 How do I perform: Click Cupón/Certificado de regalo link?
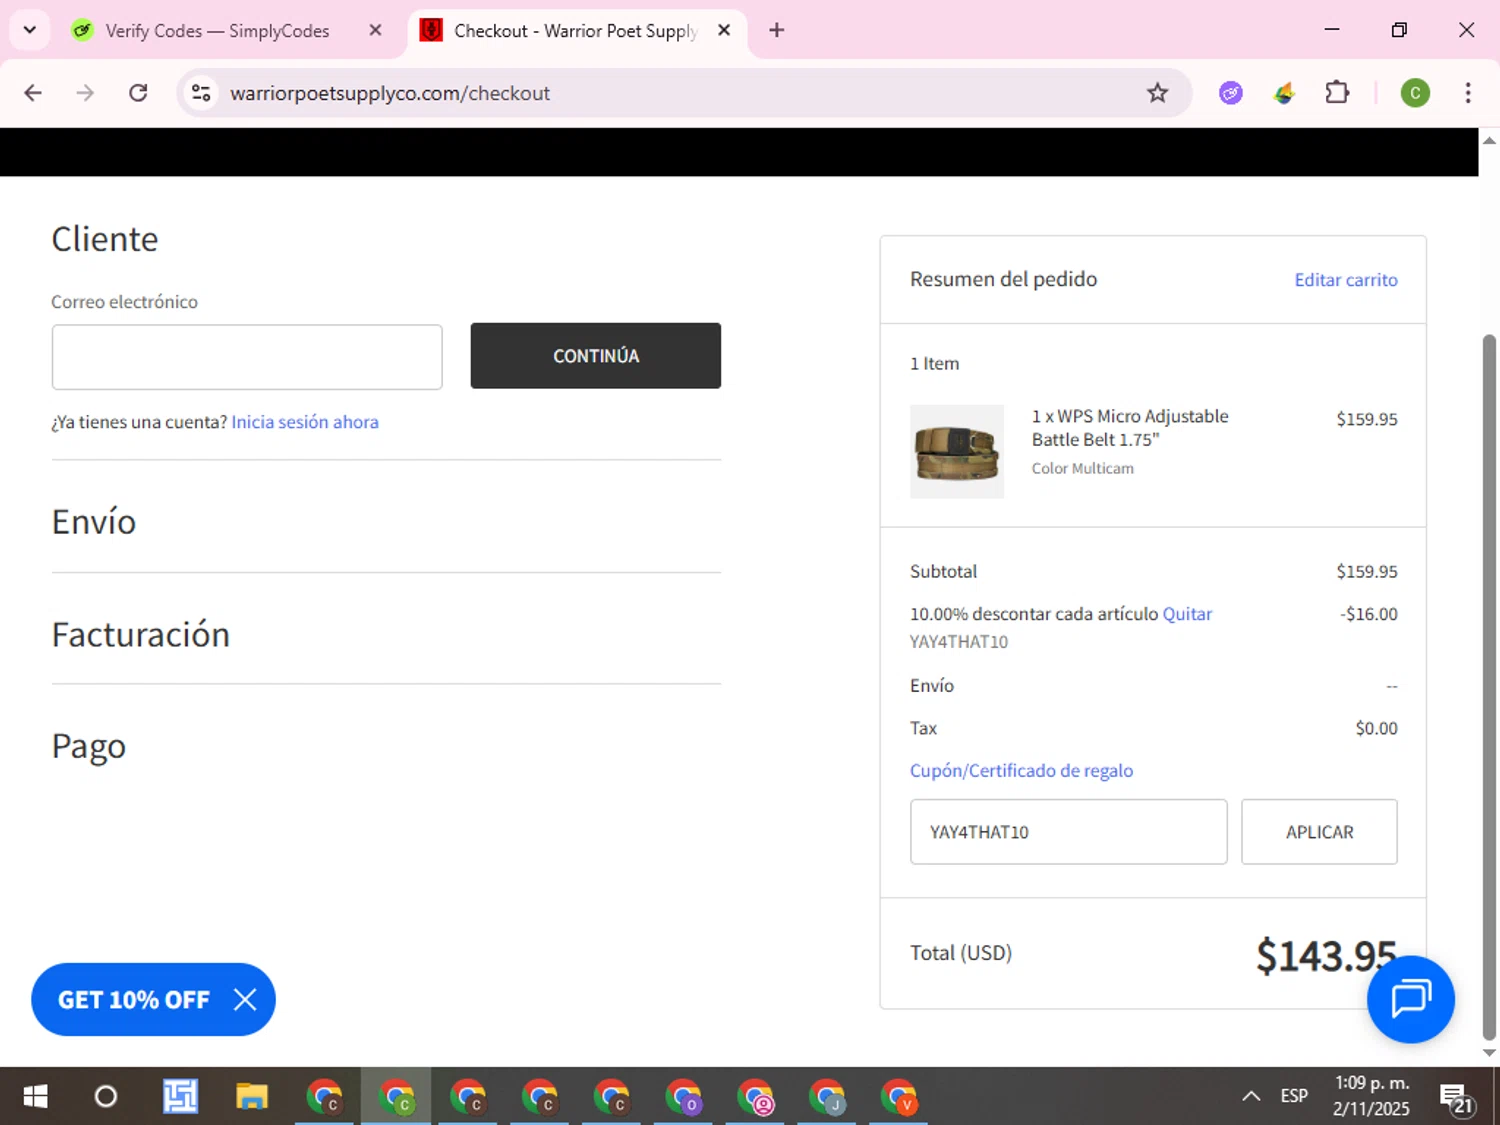(x=1021, y=771)
